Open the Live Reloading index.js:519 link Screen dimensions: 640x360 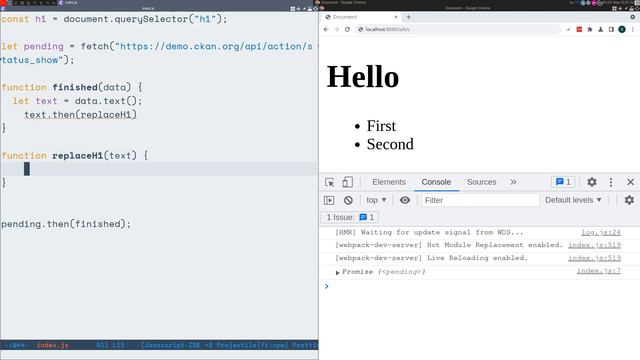point(594,258)
